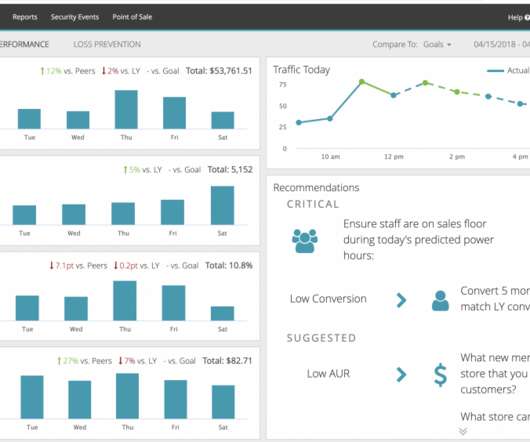Image resolution: width=530 pixels, height=442 pixels.
Task: Click the Total: 5,152 value
Action: pyautogui.click(x=230, y=170)
